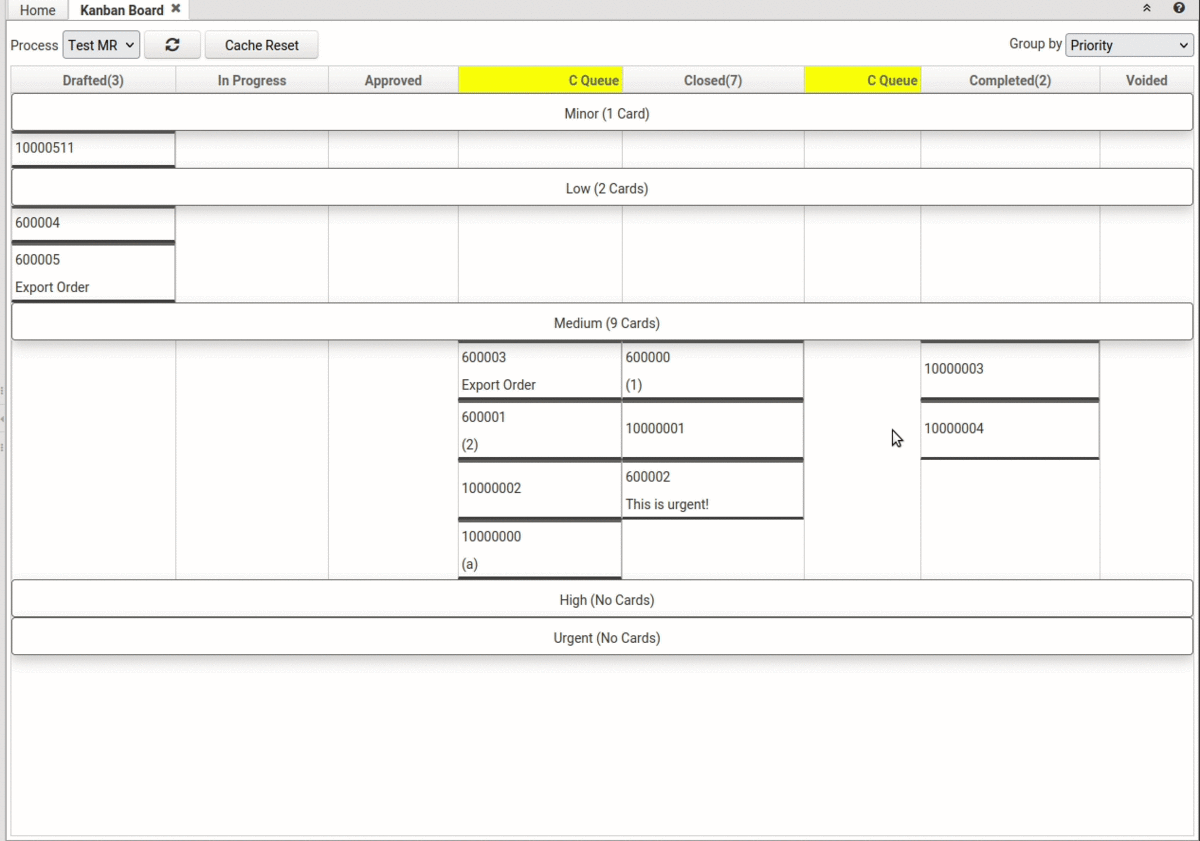Image resolution: width=1200 pixels, height=841 pixels.
Task: Open the Group by Priority dropdown
Action: [1128, 45]
